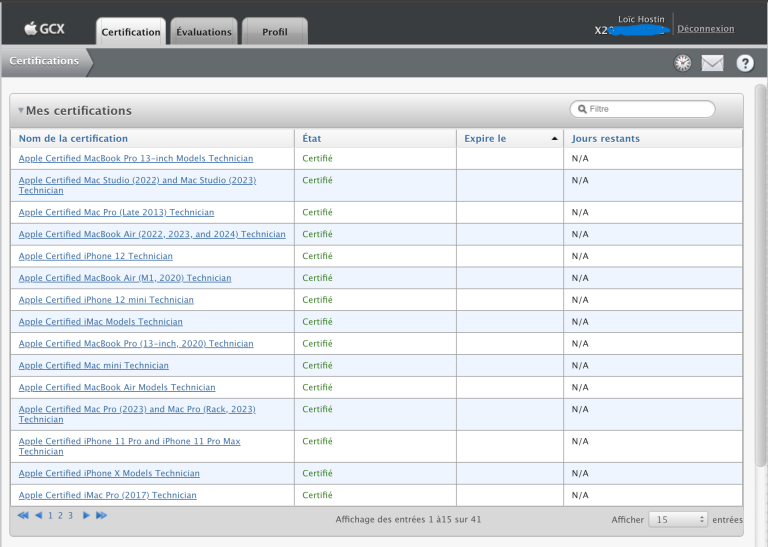The height and width of the screenshot is (547, 768).
Task: Go to previous page arrow
Action: click(38, 515)
